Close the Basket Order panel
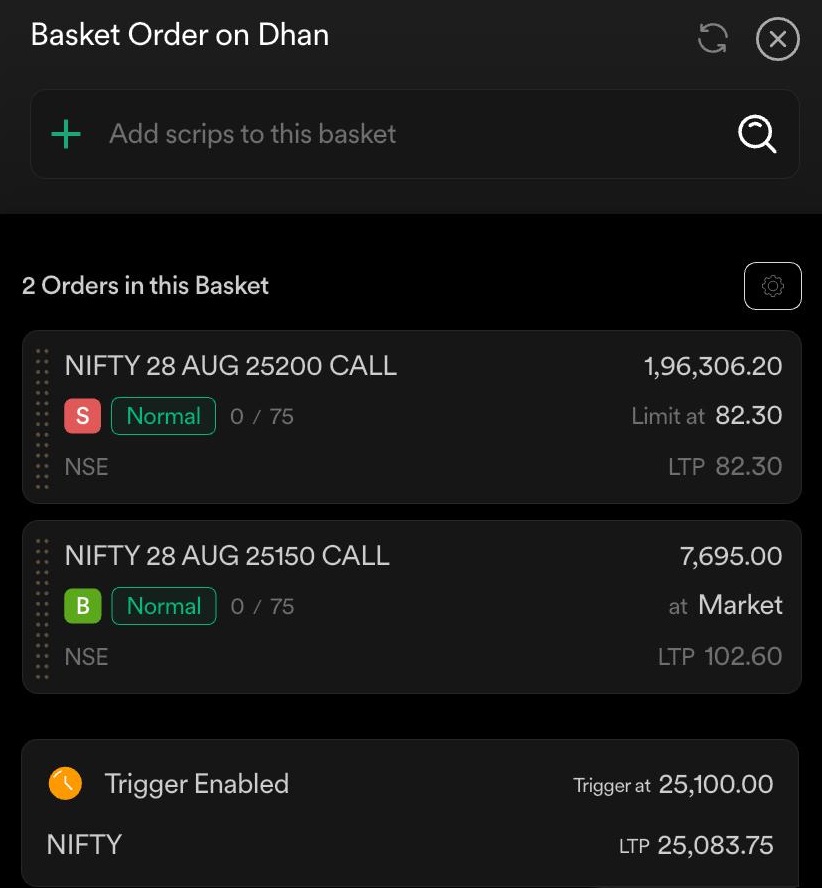 [x=777, y=40]
